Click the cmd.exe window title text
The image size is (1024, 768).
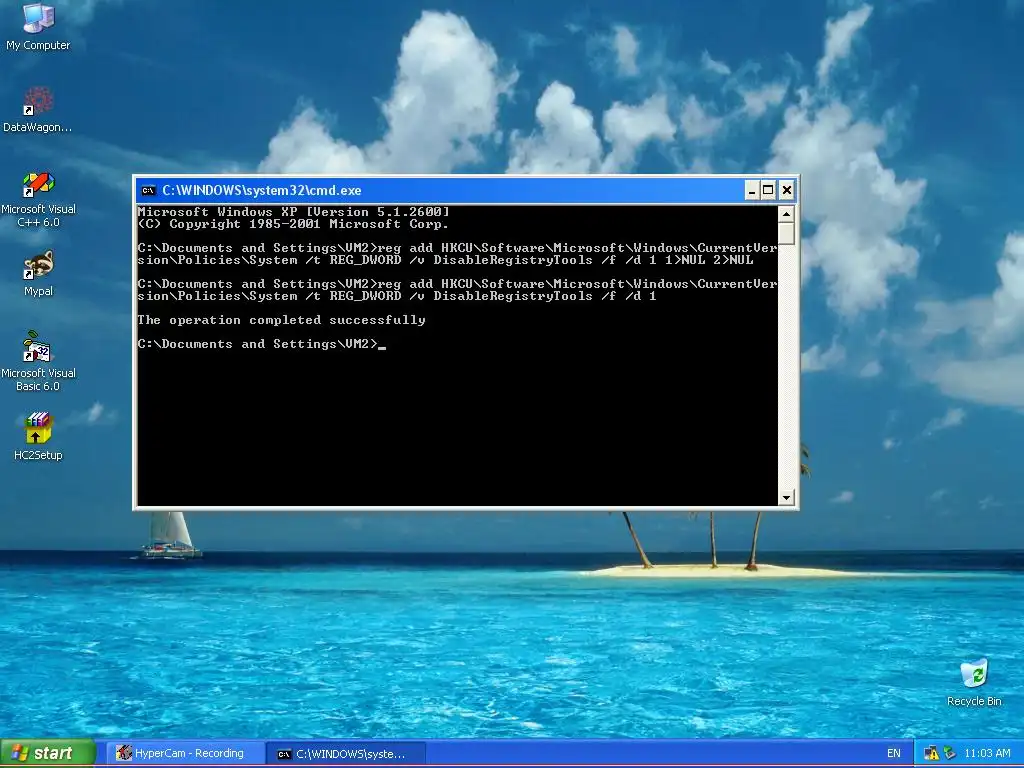pos(262,191)
